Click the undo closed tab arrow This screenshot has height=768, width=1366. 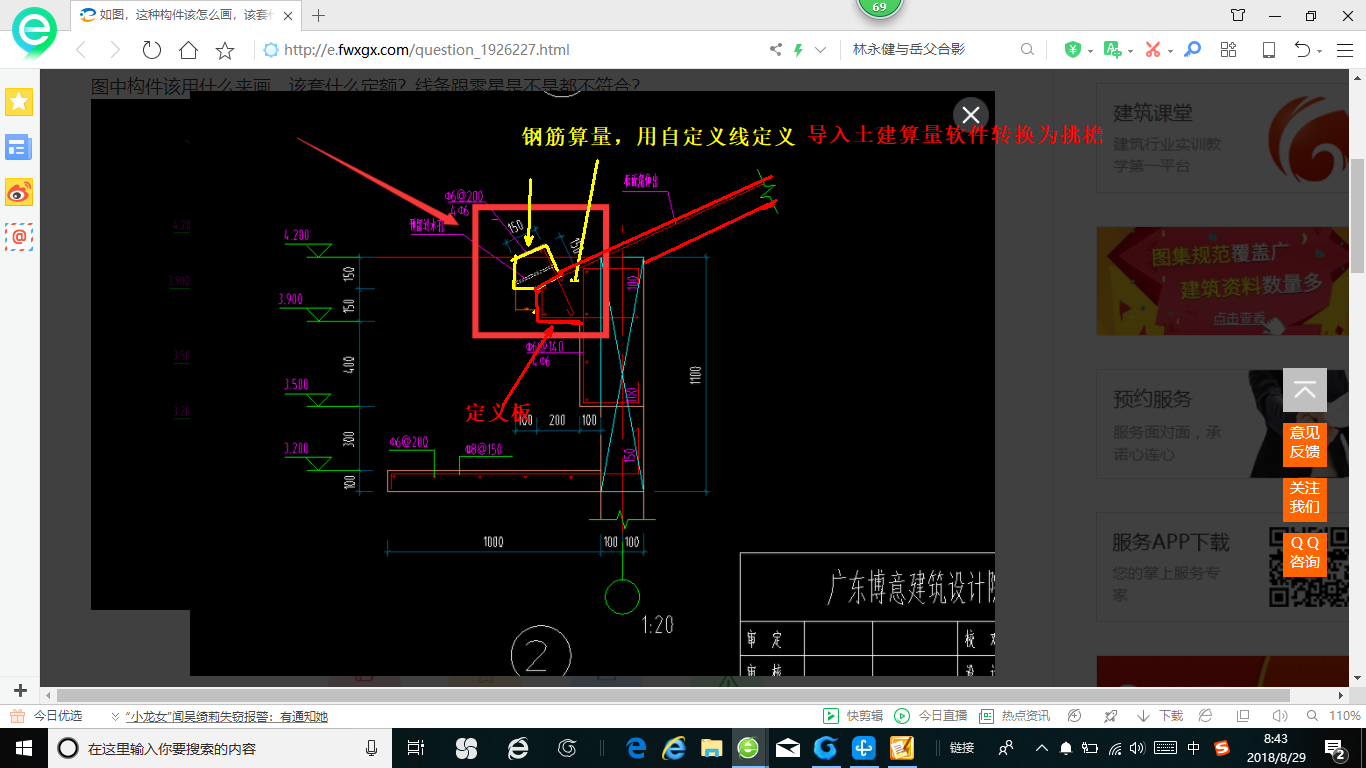pyautogui.click(x=1302, y=49)
